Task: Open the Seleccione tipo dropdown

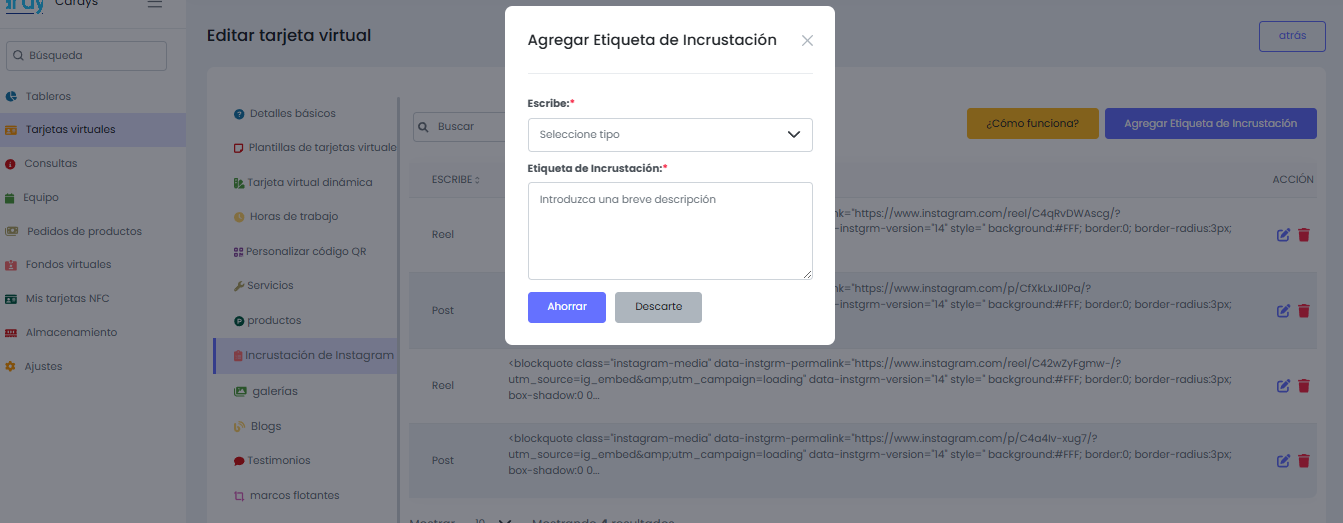Action: 670,135
